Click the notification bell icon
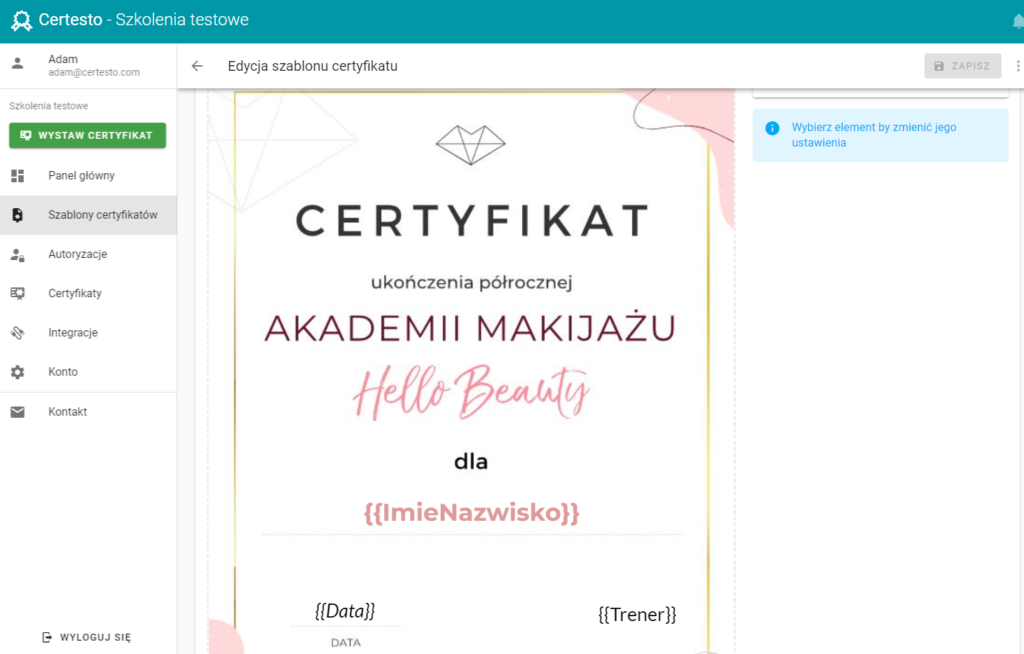The image size is (1024, 654). 1017,22
